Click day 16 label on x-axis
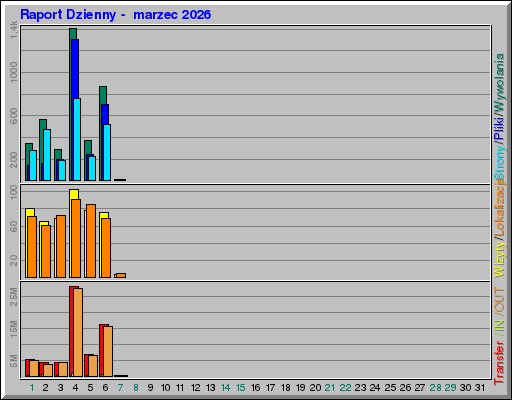 pyautogui.click(x=256, y=388)
